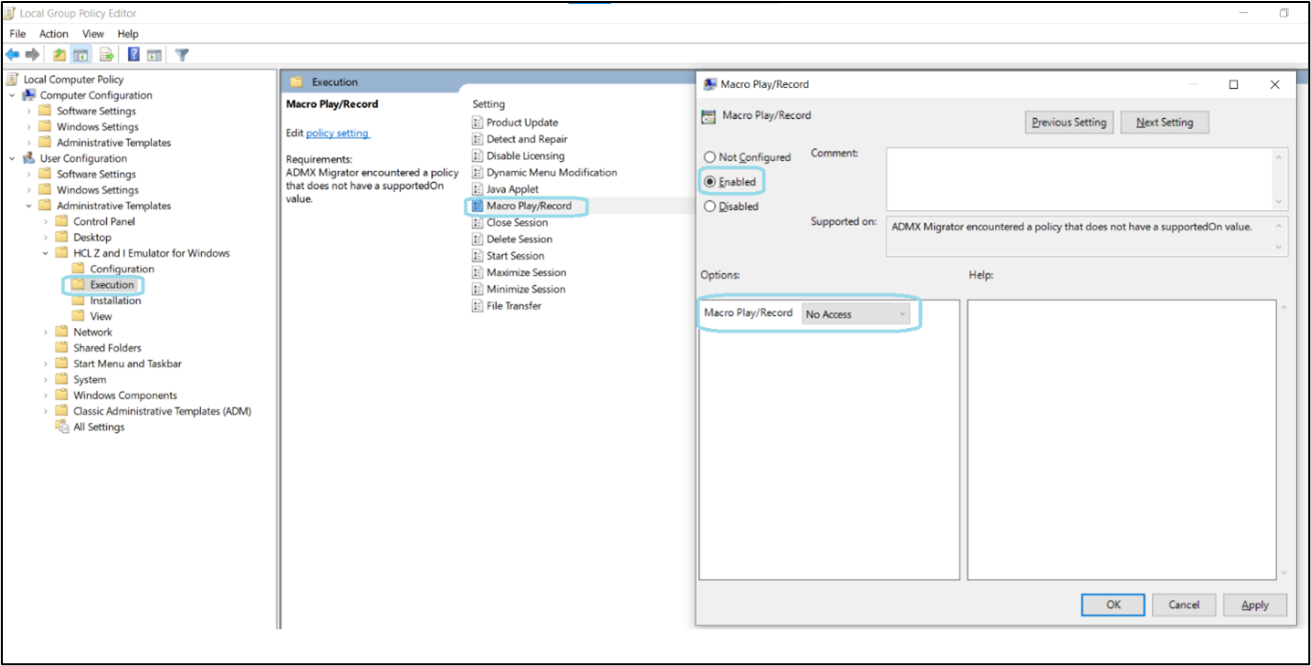
Task: Click the Next Setting button
Action: tap(1164, 122)
